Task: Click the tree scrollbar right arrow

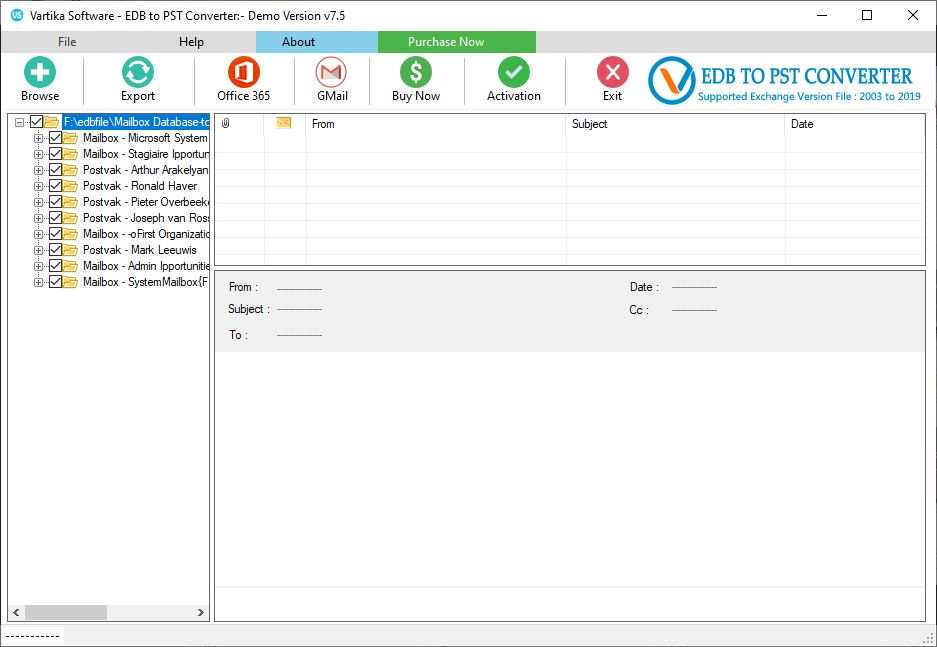Action: point(201,612)
